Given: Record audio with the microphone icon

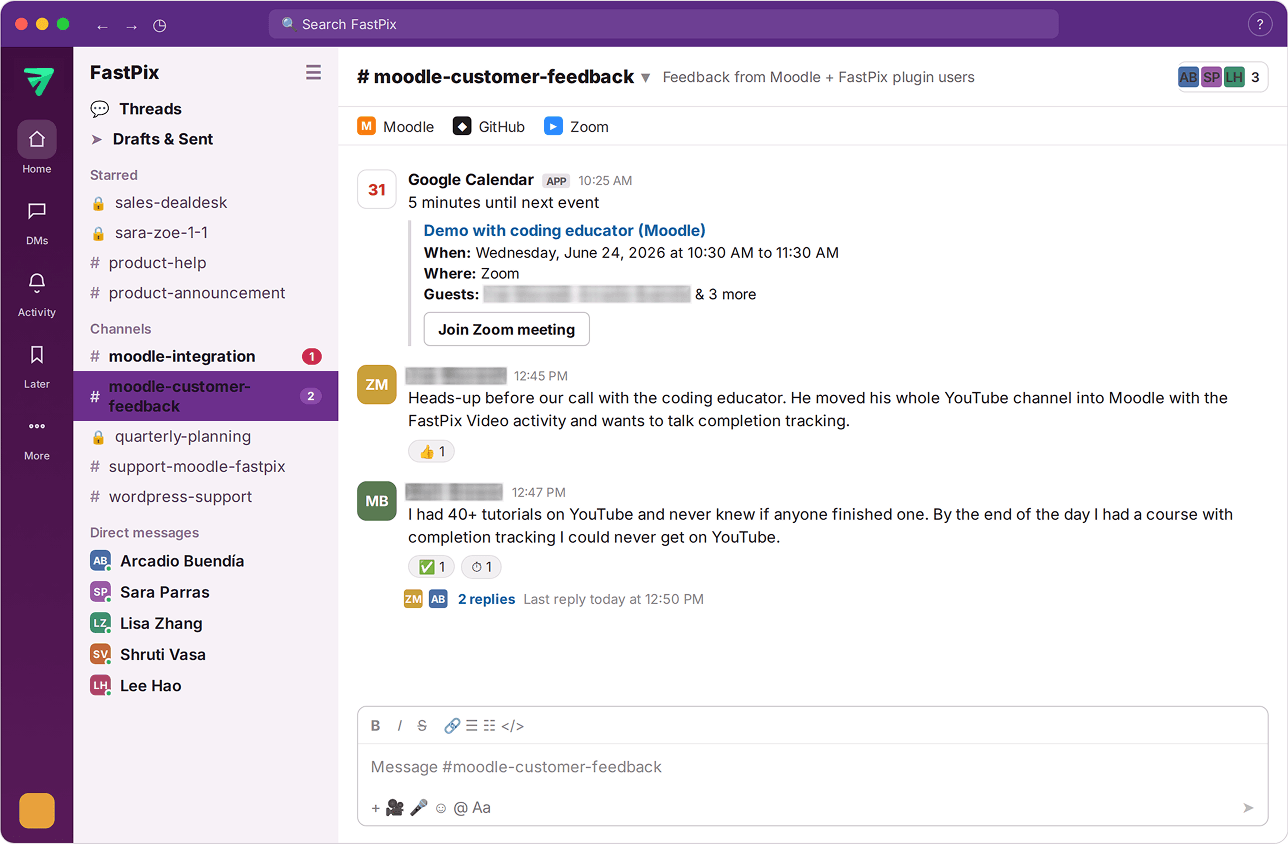Looking at the screenshot, I should coord(419,808).
